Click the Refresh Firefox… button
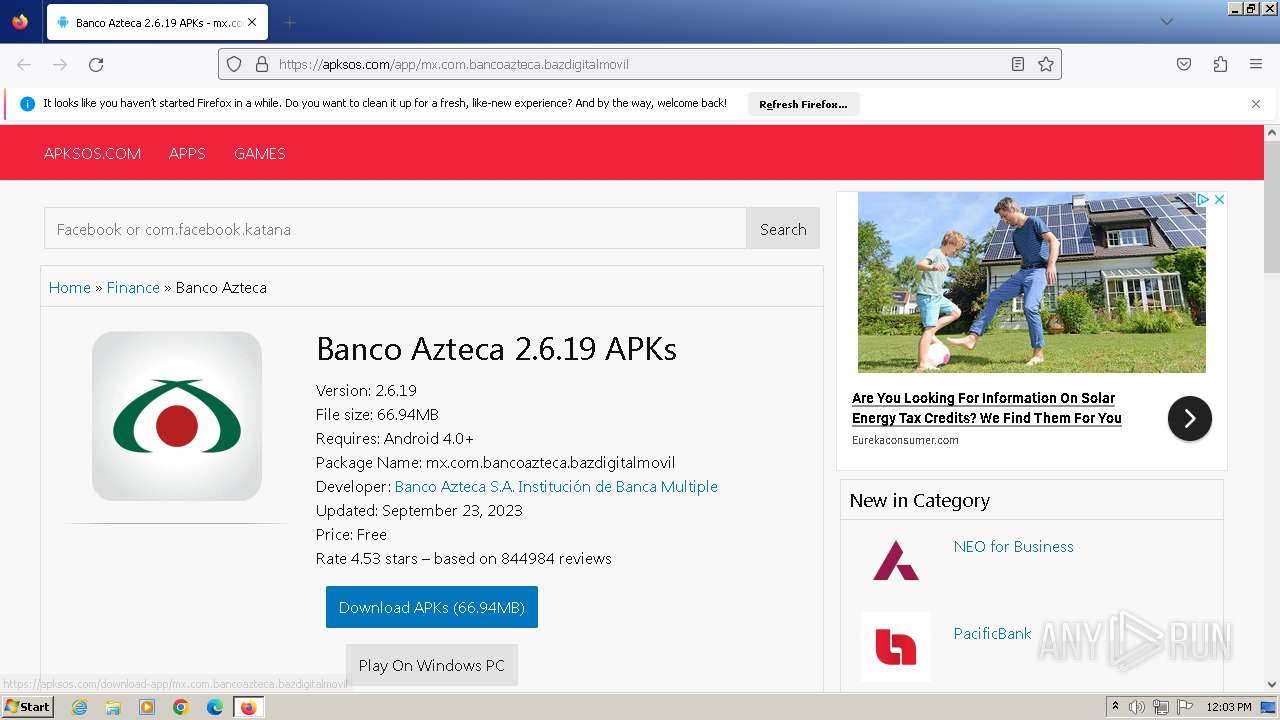 coord(803,104)
